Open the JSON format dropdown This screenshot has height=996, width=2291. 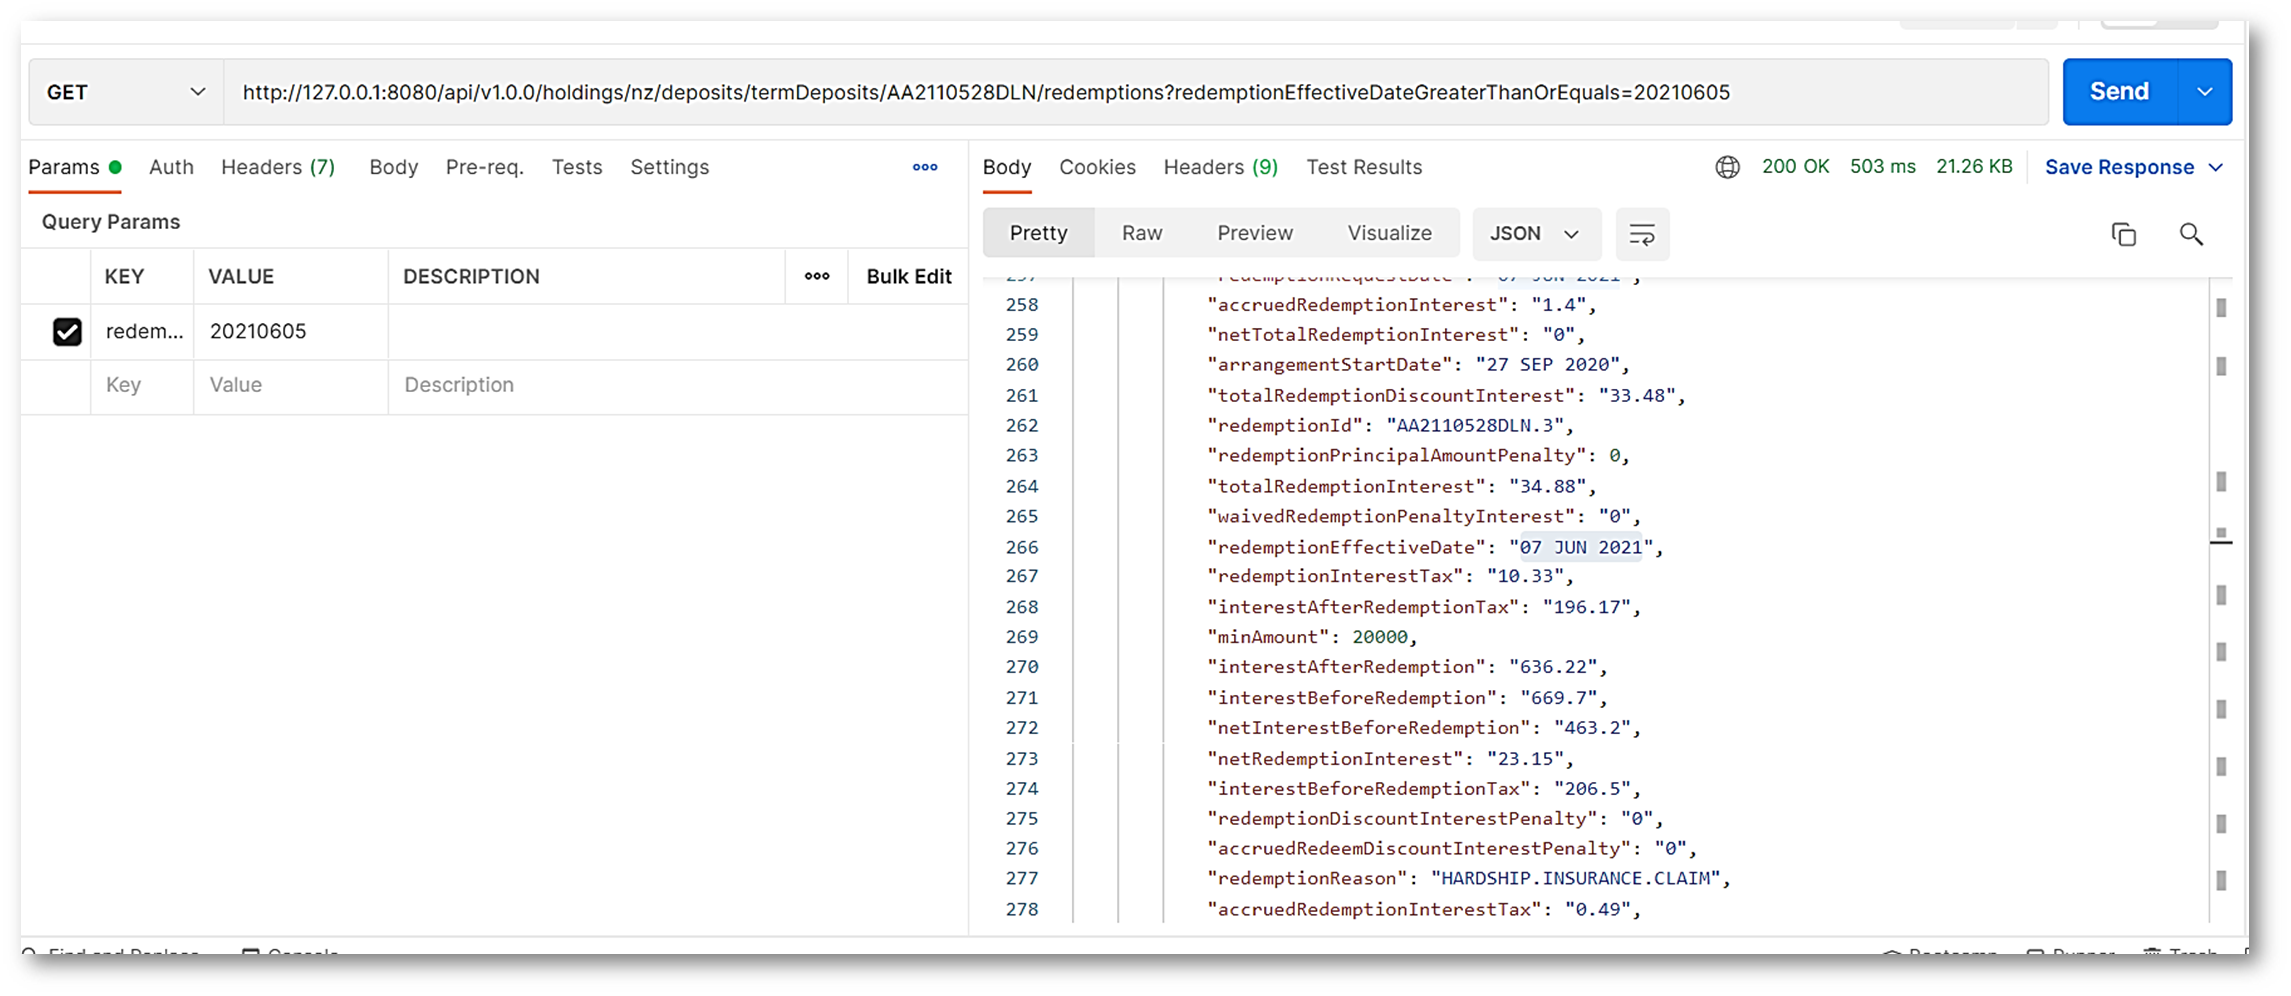(x=1534, y=234)
